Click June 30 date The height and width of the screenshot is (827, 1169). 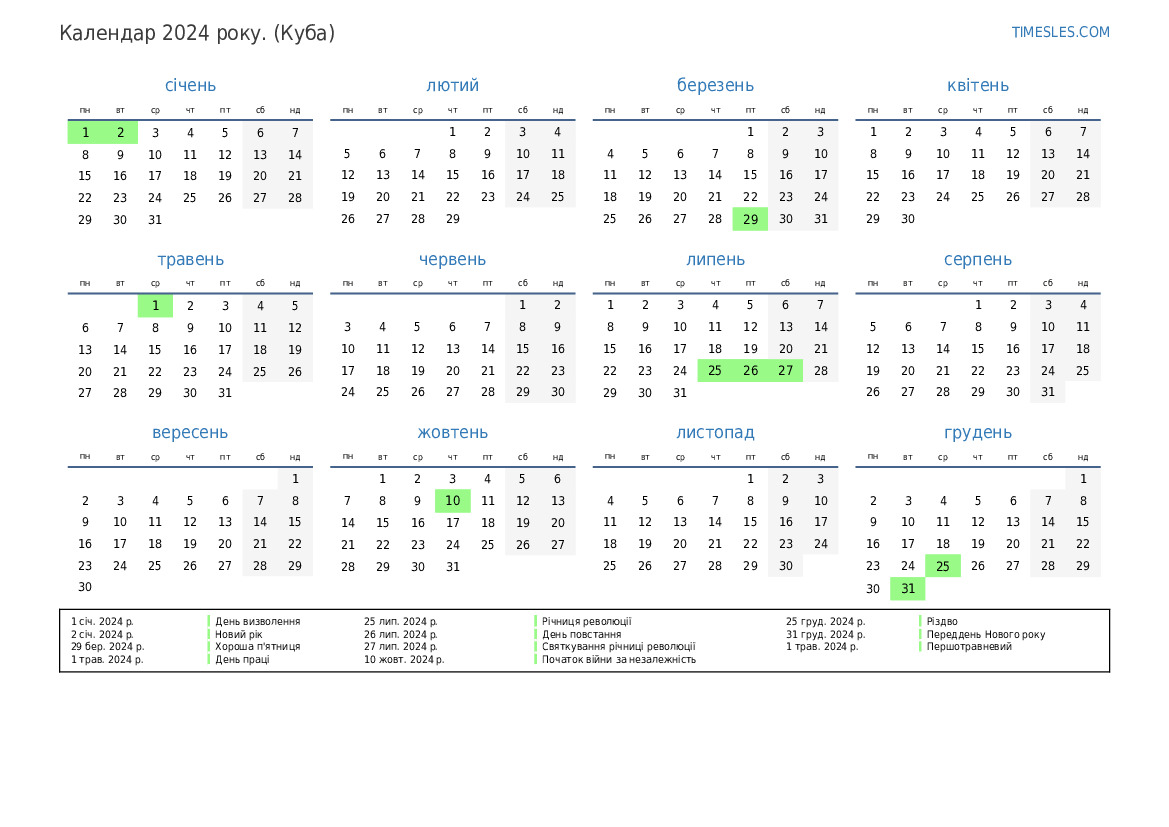coord(558,392)
